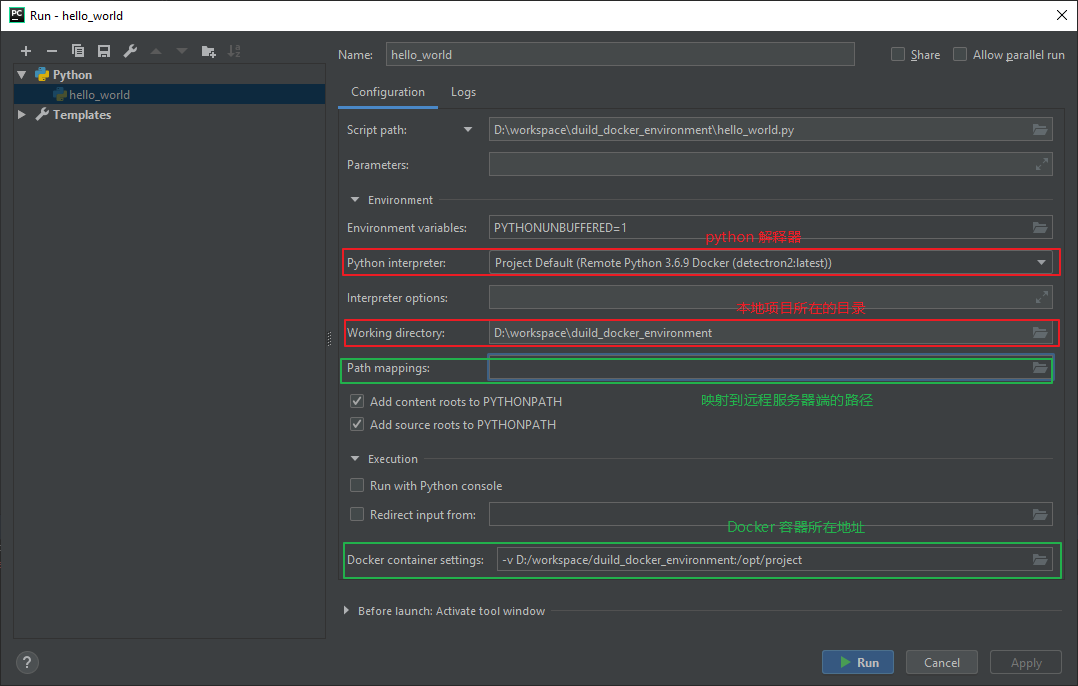Select the Python group label
Image resolution: width=1078 pixels, height=686 pixels.
pyautogui.click(x=72, y=75)
